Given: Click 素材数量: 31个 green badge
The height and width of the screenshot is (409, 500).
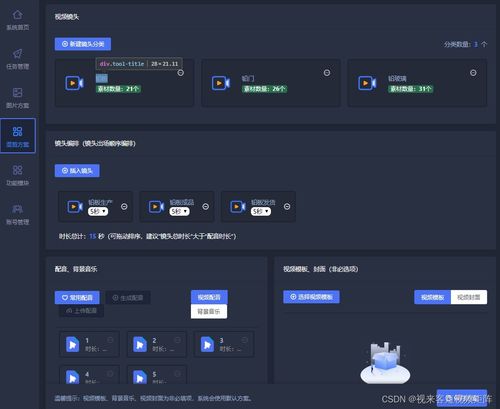Looking at the screenshot, I should 411,89.
